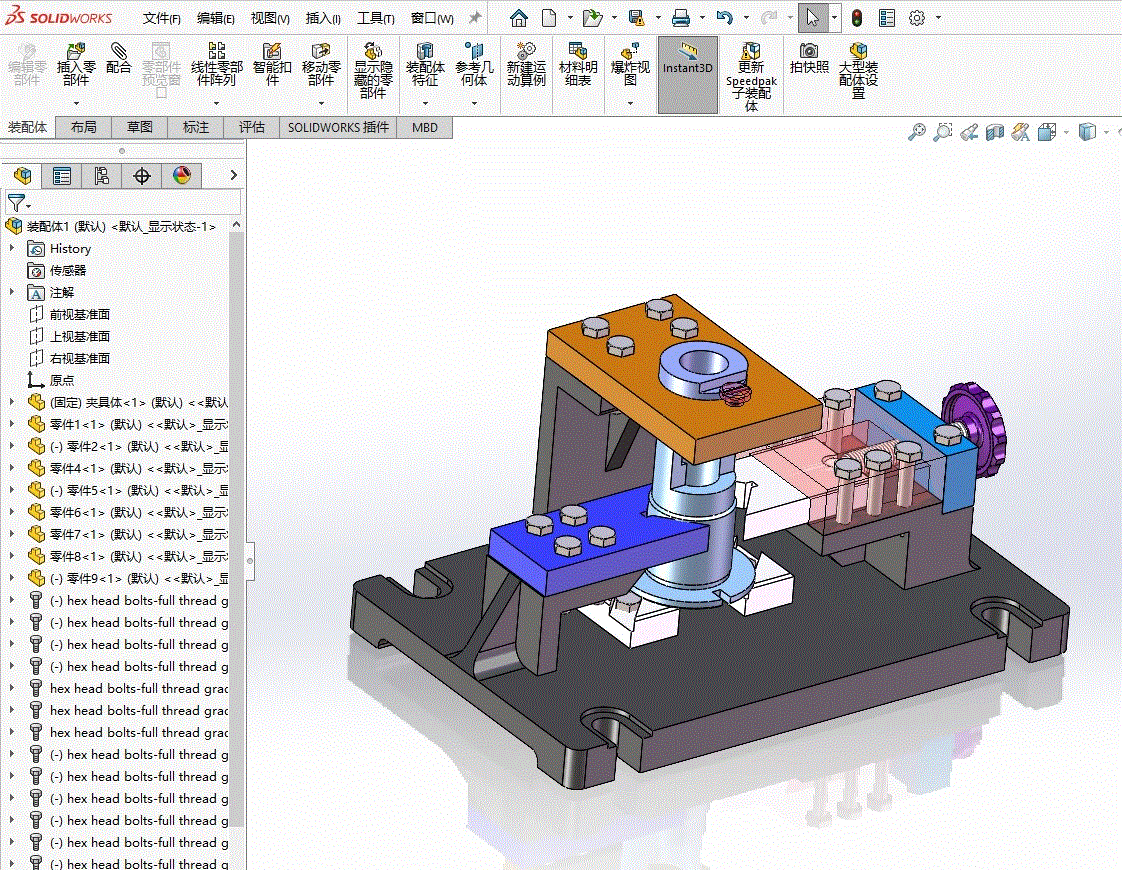Switch to the Sketch tab (草图)
1122x870 pixels.
[140, 127]
